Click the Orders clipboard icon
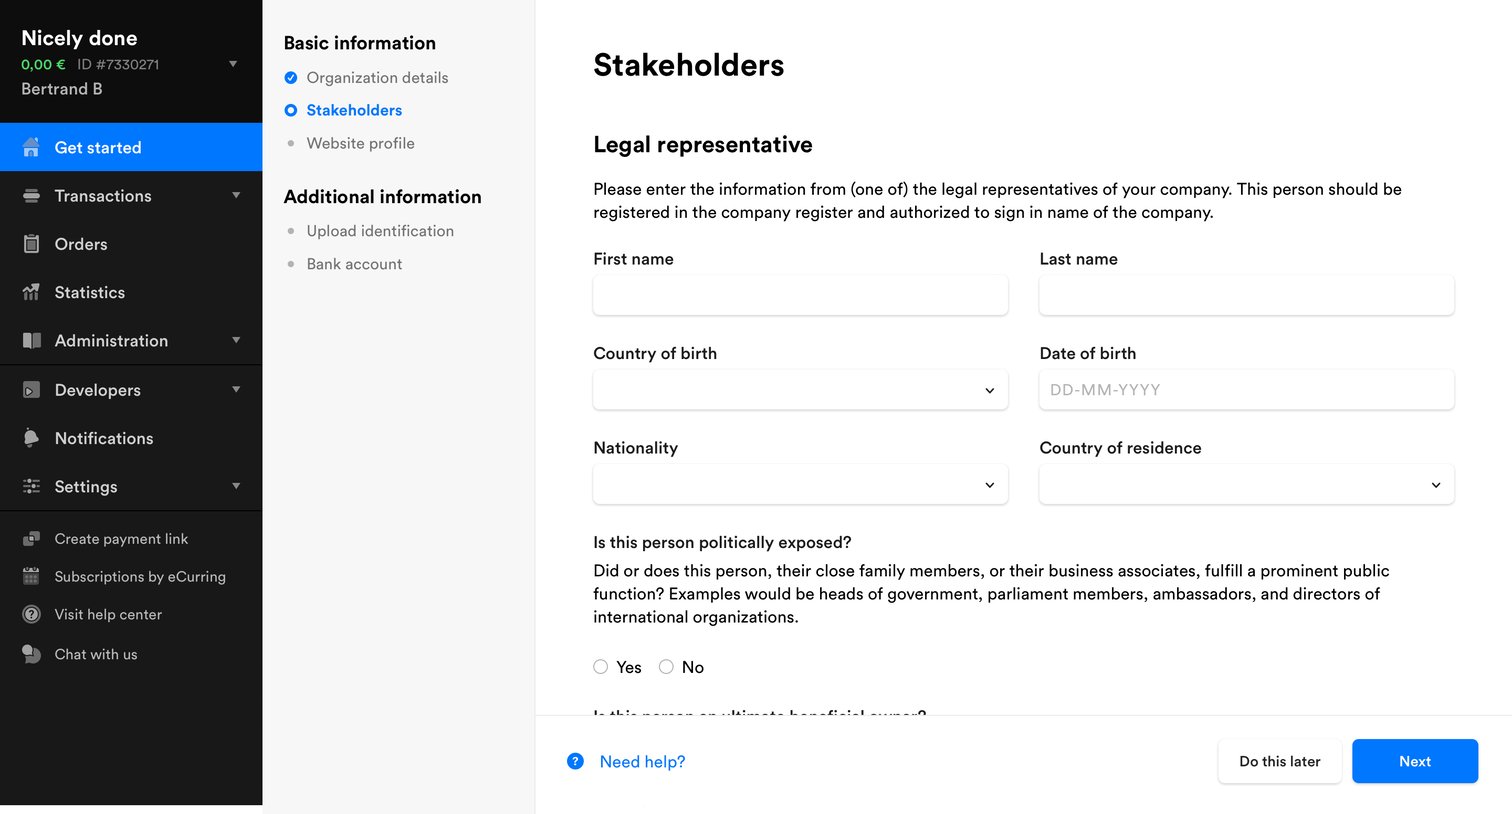 point(31,244)
